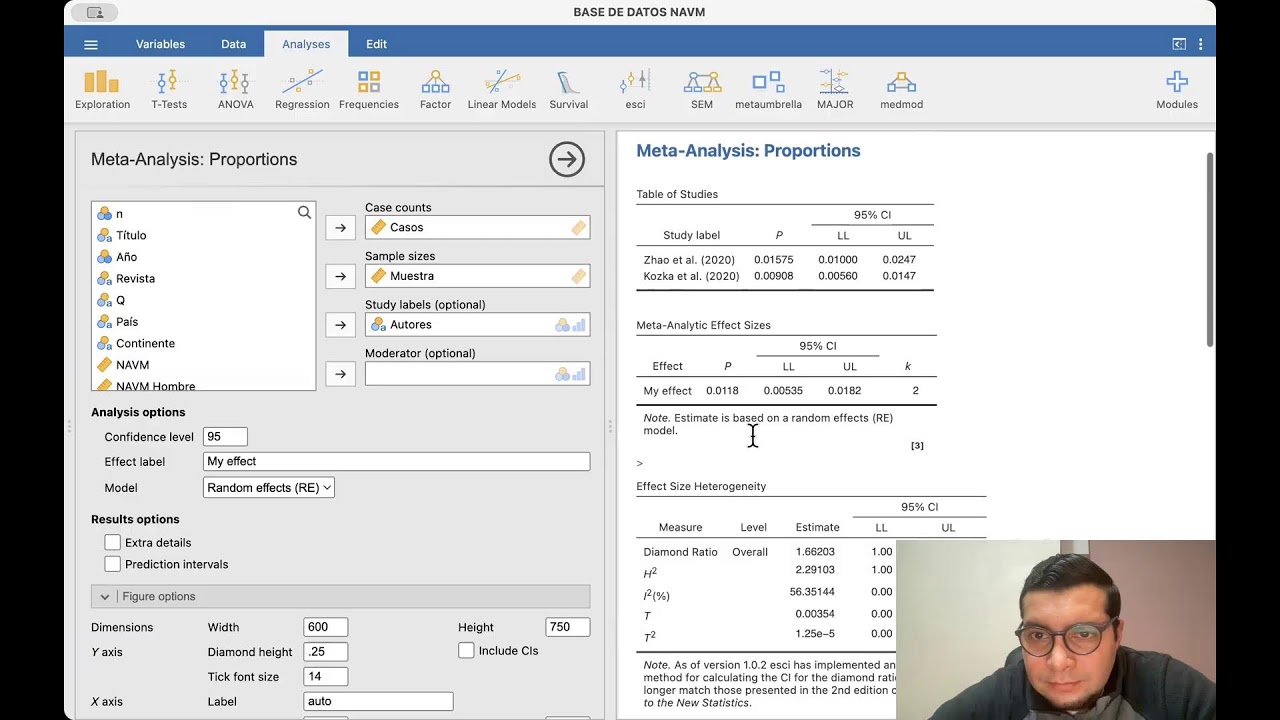This screenshot has width=1280, height=720.
Task: Move variable into Study labels
Action: click(x=340, y=325)
